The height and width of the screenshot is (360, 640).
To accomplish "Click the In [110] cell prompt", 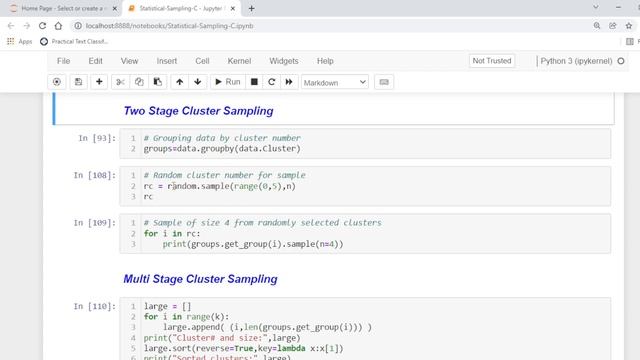I will pos(95,306).
